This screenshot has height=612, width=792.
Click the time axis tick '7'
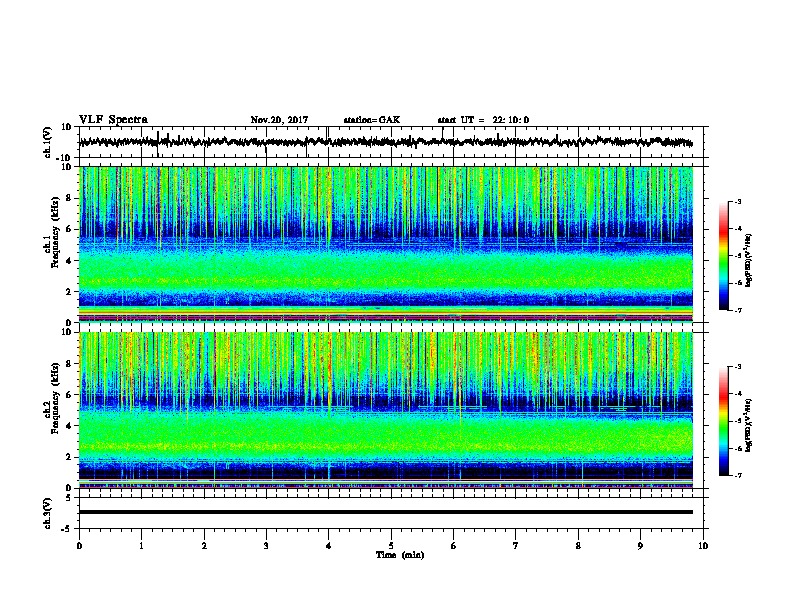[516, 546]
